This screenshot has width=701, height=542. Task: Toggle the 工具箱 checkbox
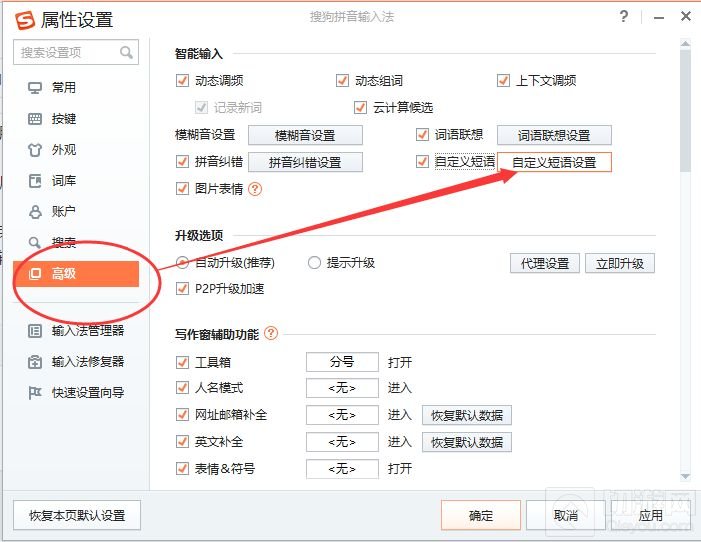pyautogui.click(x=182, y=362)
